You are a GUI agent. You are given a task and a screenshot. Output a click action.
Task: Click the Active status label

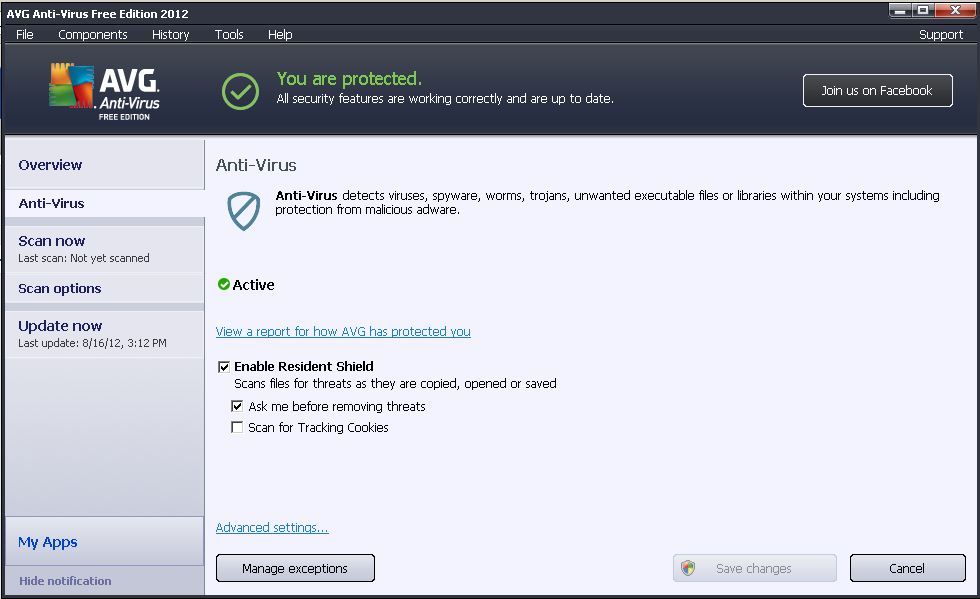tap(253, 284)
